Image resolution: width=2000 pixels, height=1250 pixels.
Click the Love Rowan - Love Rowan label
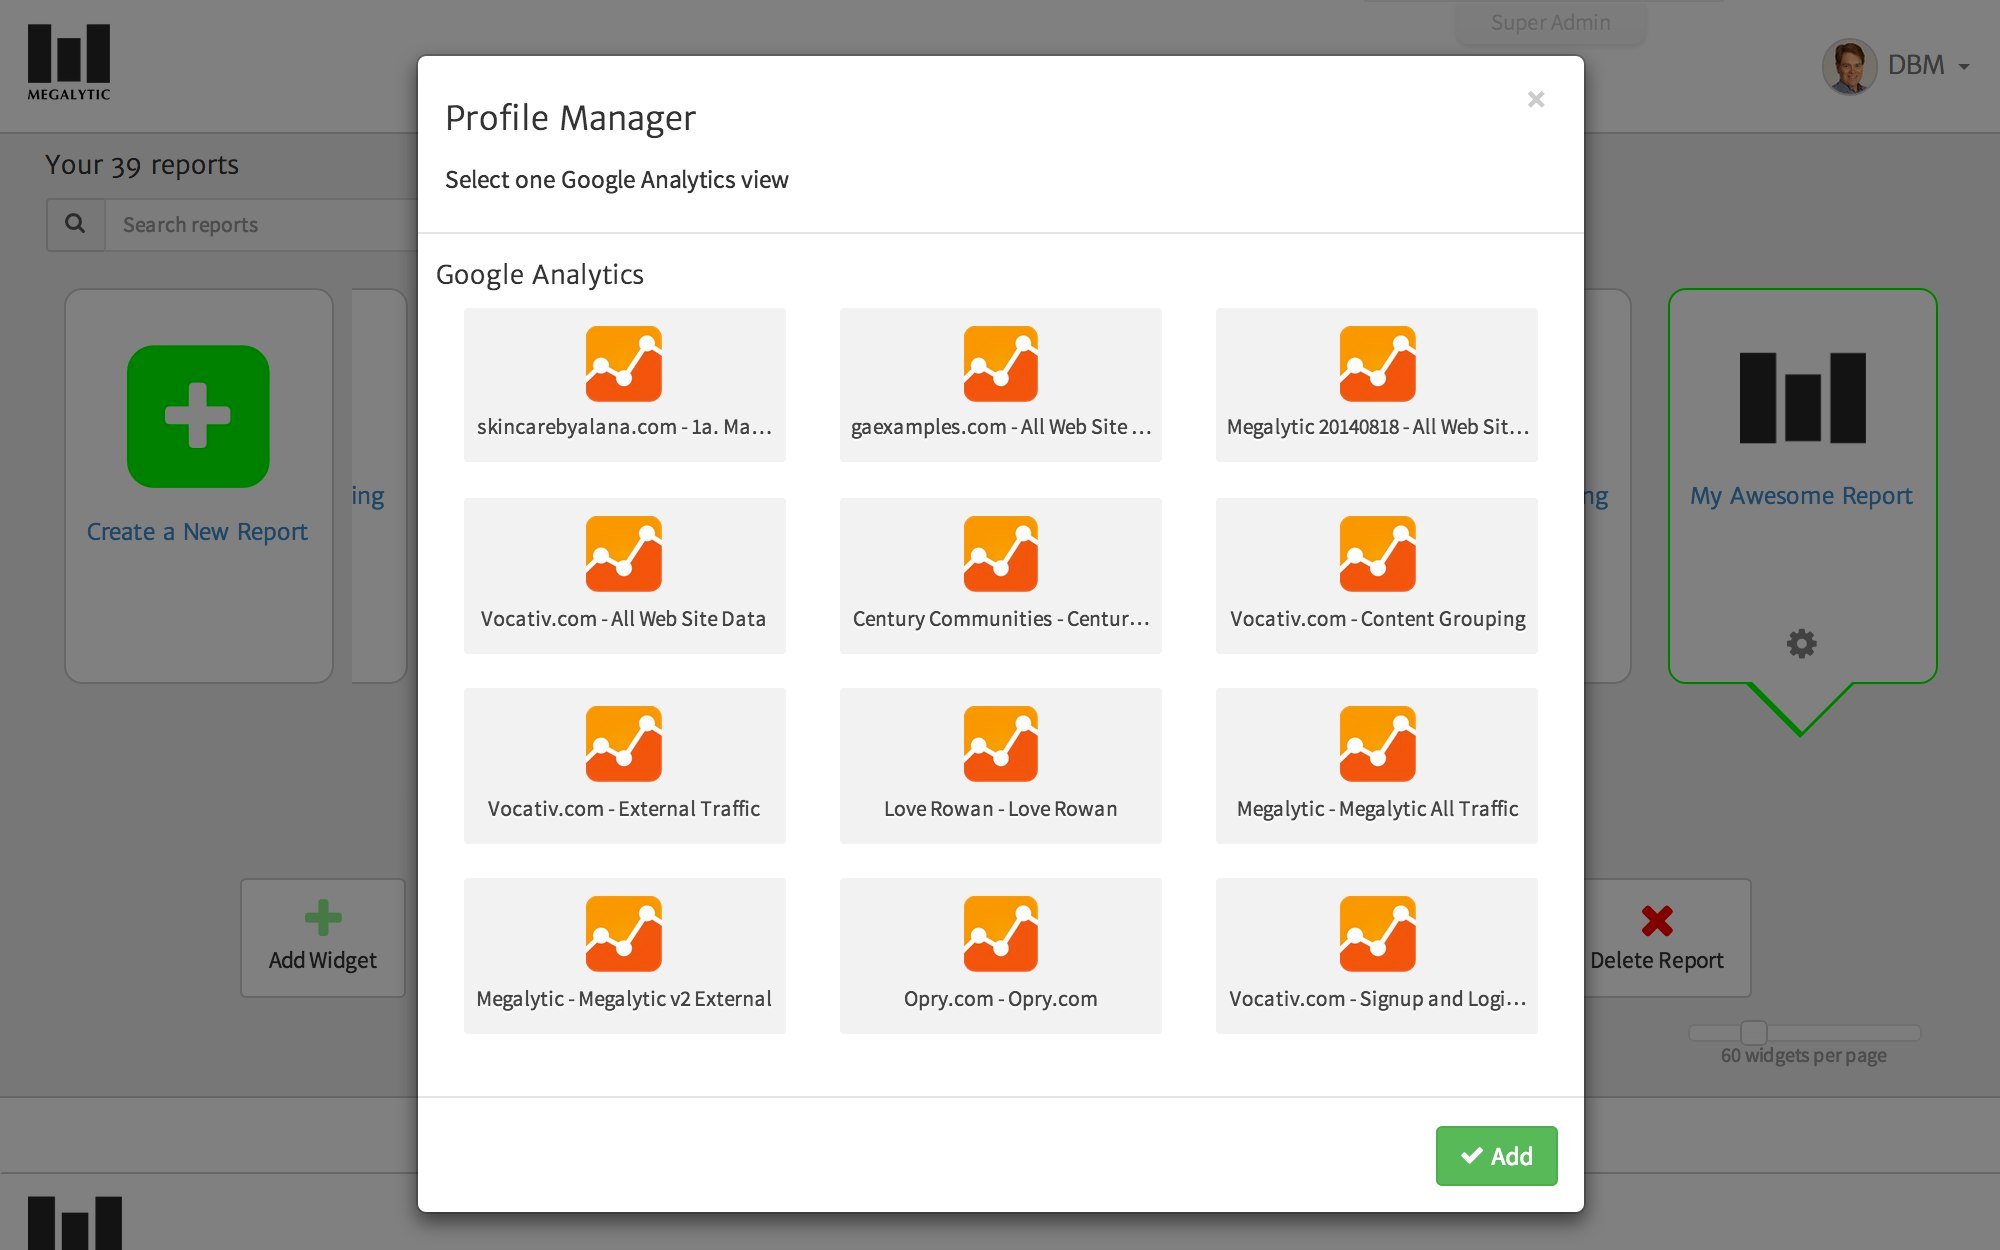coord(1001,809)
